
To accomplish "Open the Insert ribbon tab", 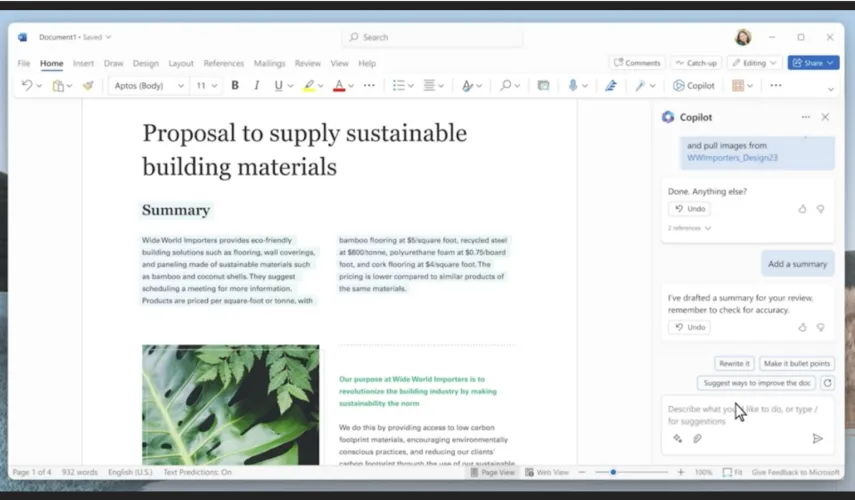I will pos(83,63).
